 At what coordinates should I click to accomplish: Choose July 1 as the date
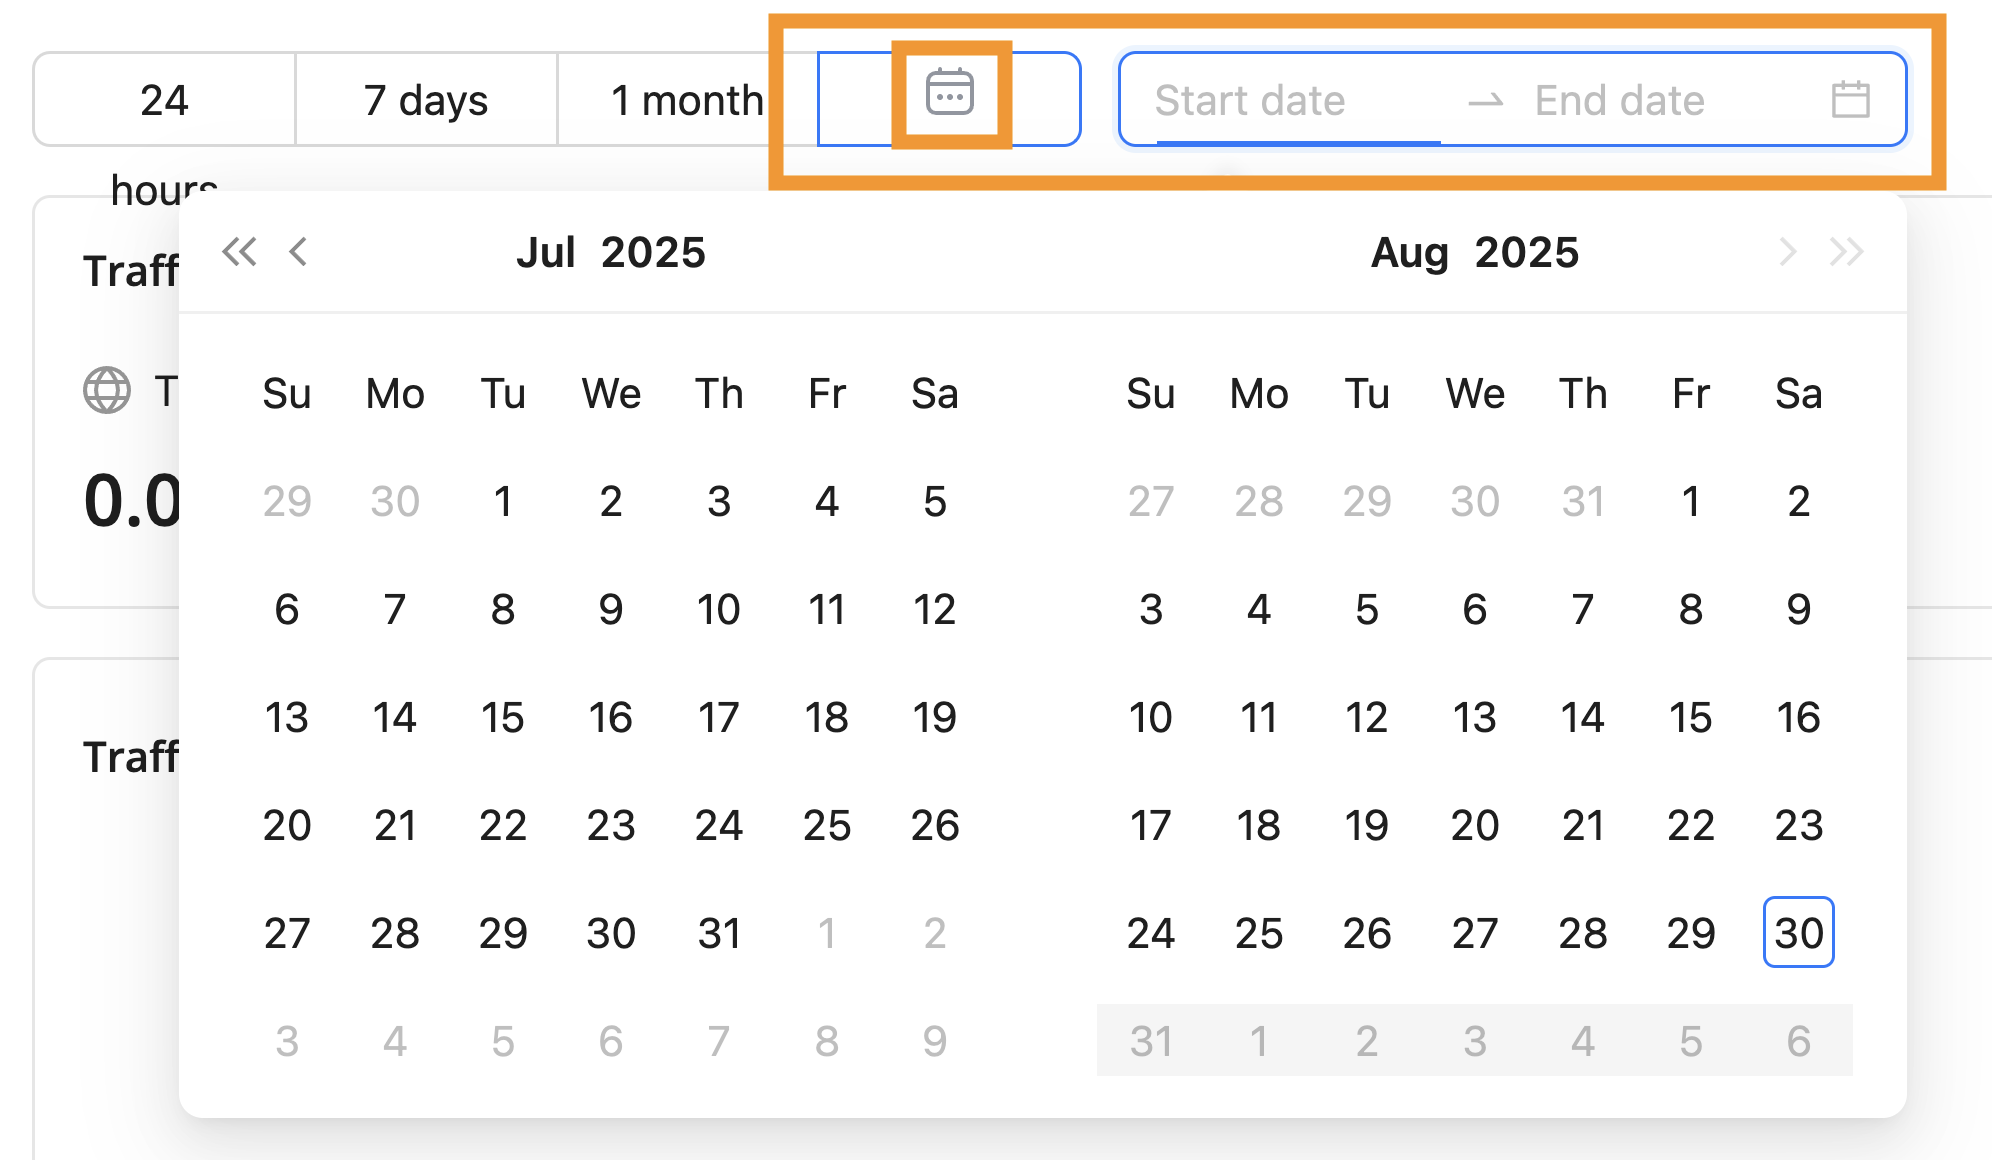tap(503, 501)
